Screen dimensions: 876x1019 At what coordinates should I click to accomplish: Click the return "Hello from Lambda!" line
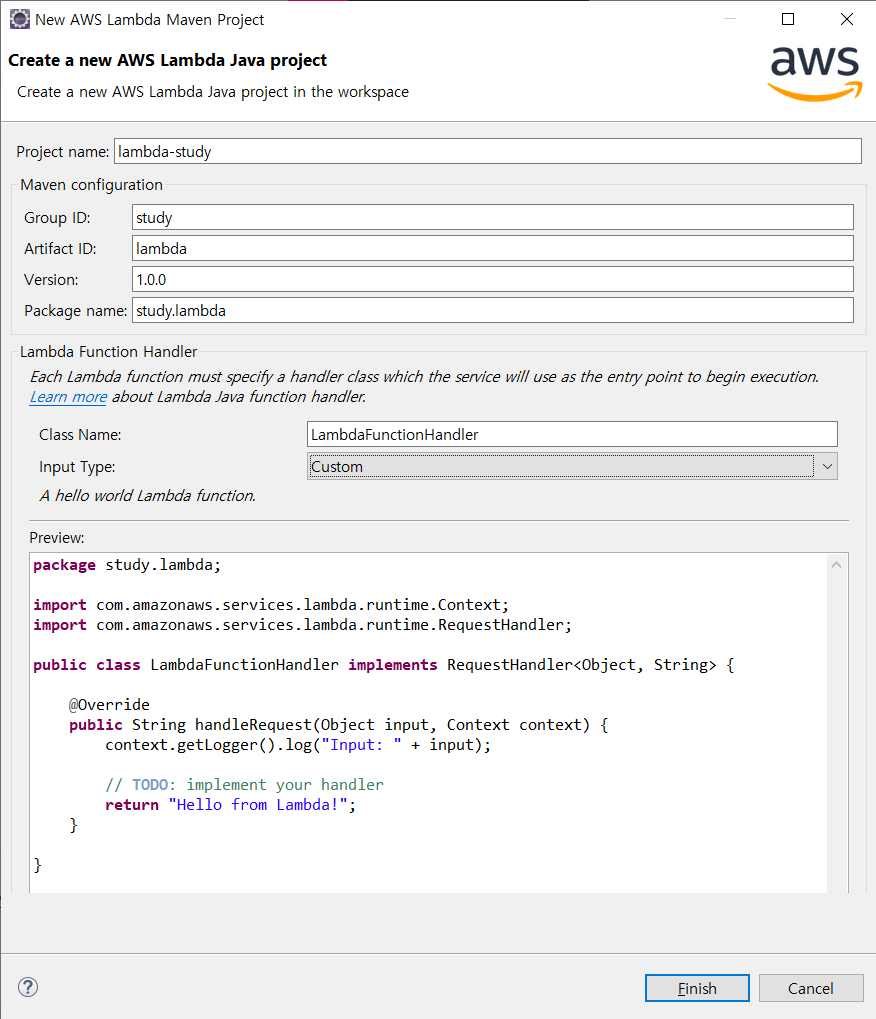pyautogui.click(x=231, y=805)
